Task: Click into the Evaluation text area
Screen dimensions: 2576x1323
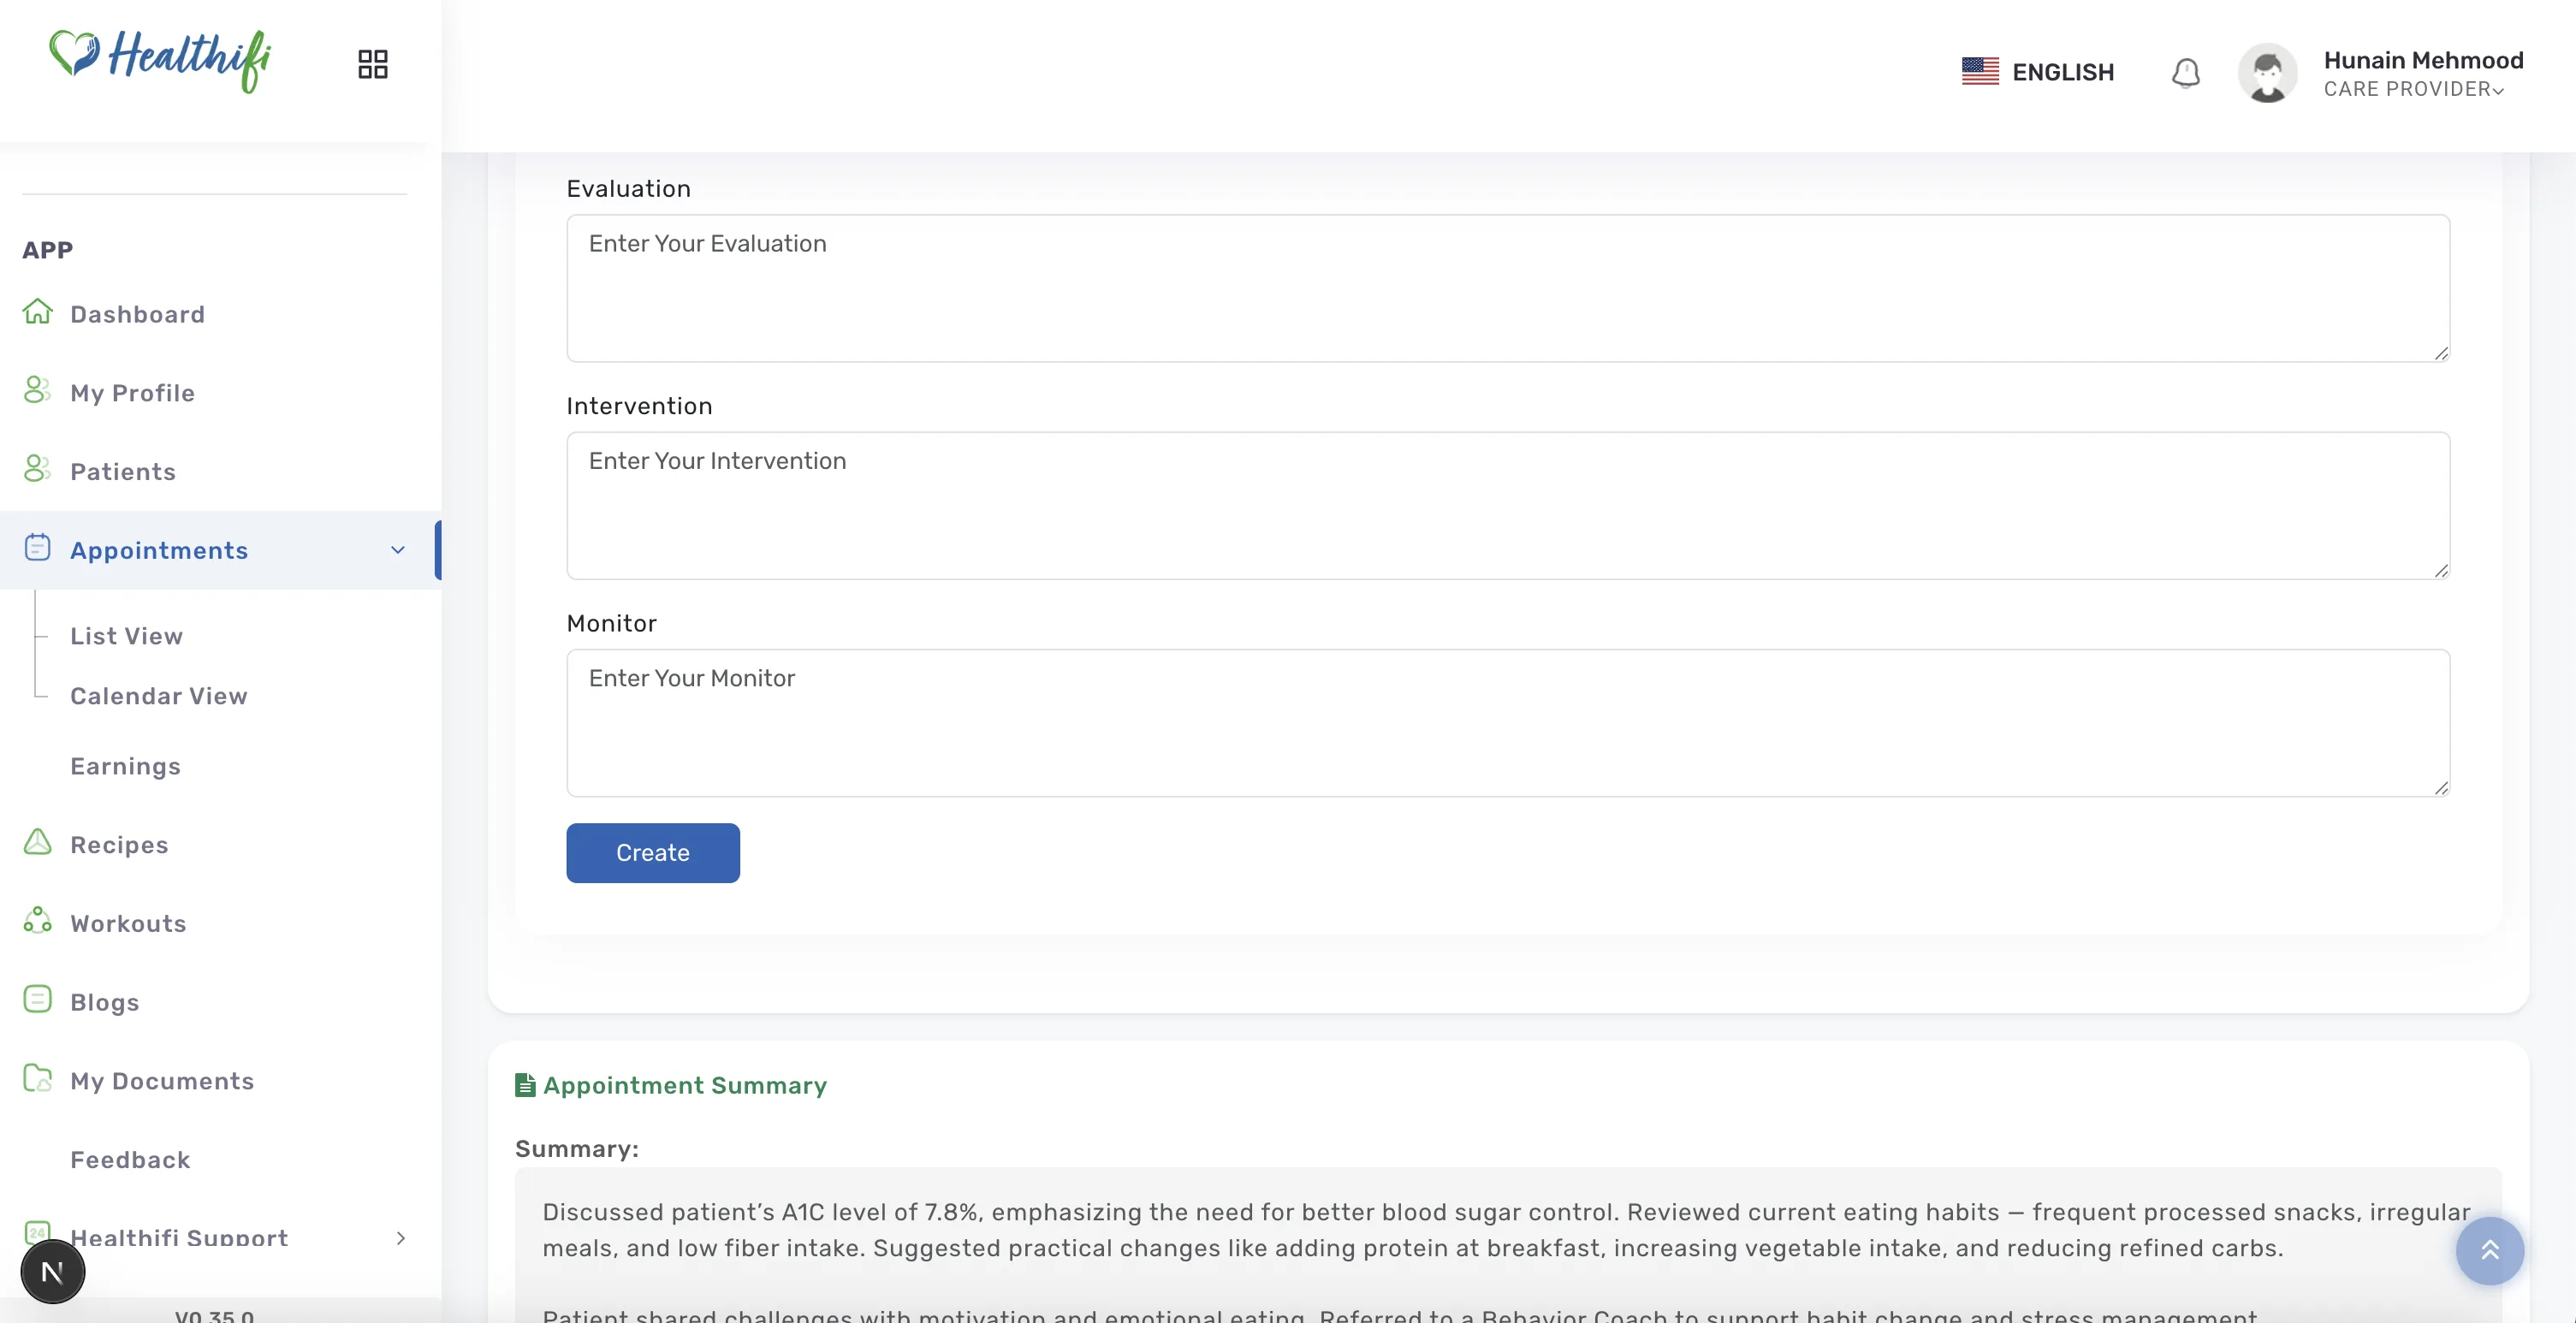Action: pos(1508,288)
